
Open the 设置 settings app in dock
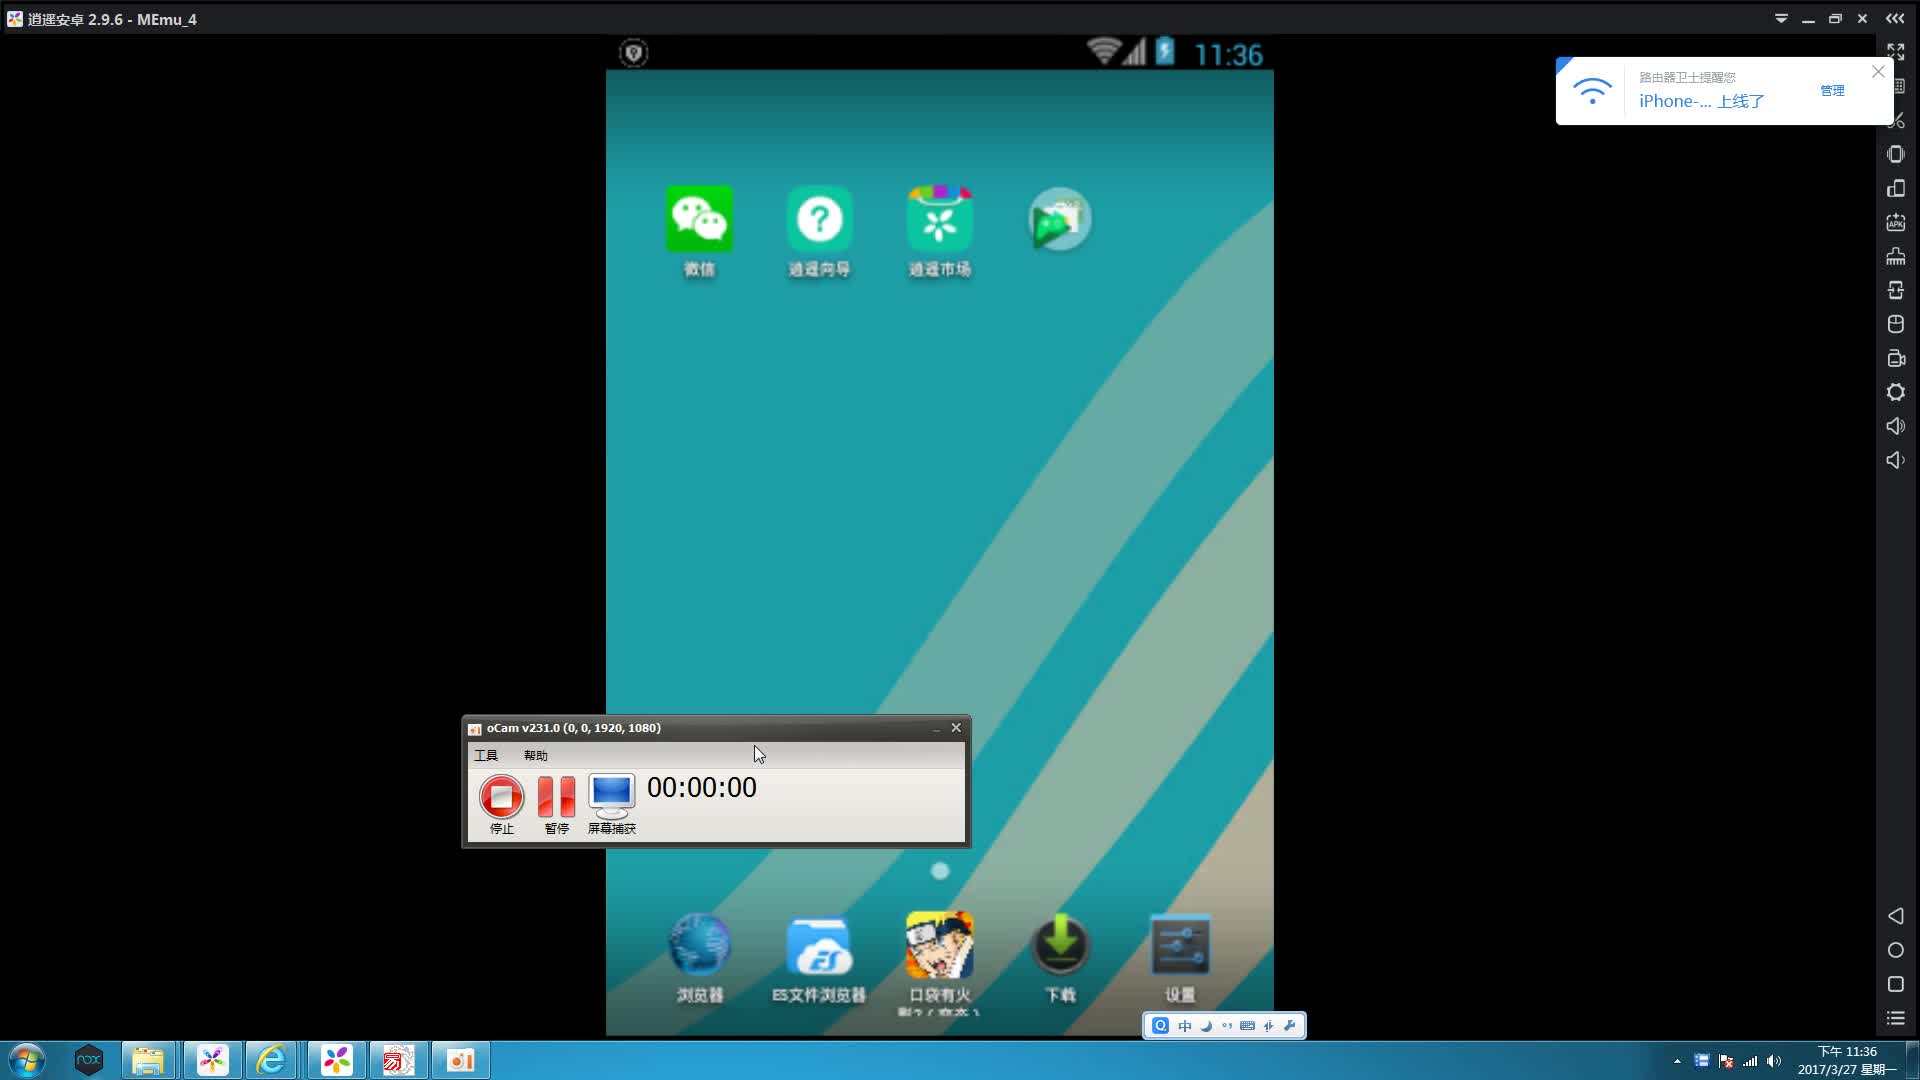click(x=1180, y=945)
